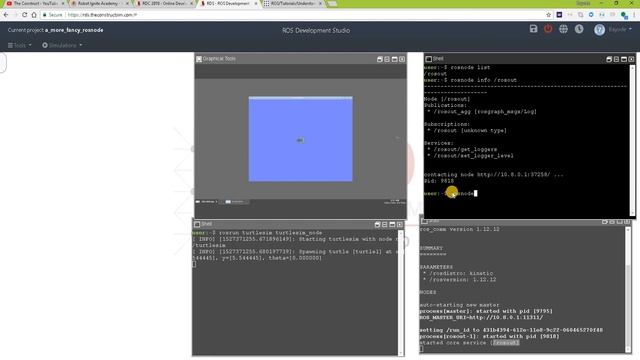Click the current project name a_more_fancy_rosnode

(x=74, y=30)
